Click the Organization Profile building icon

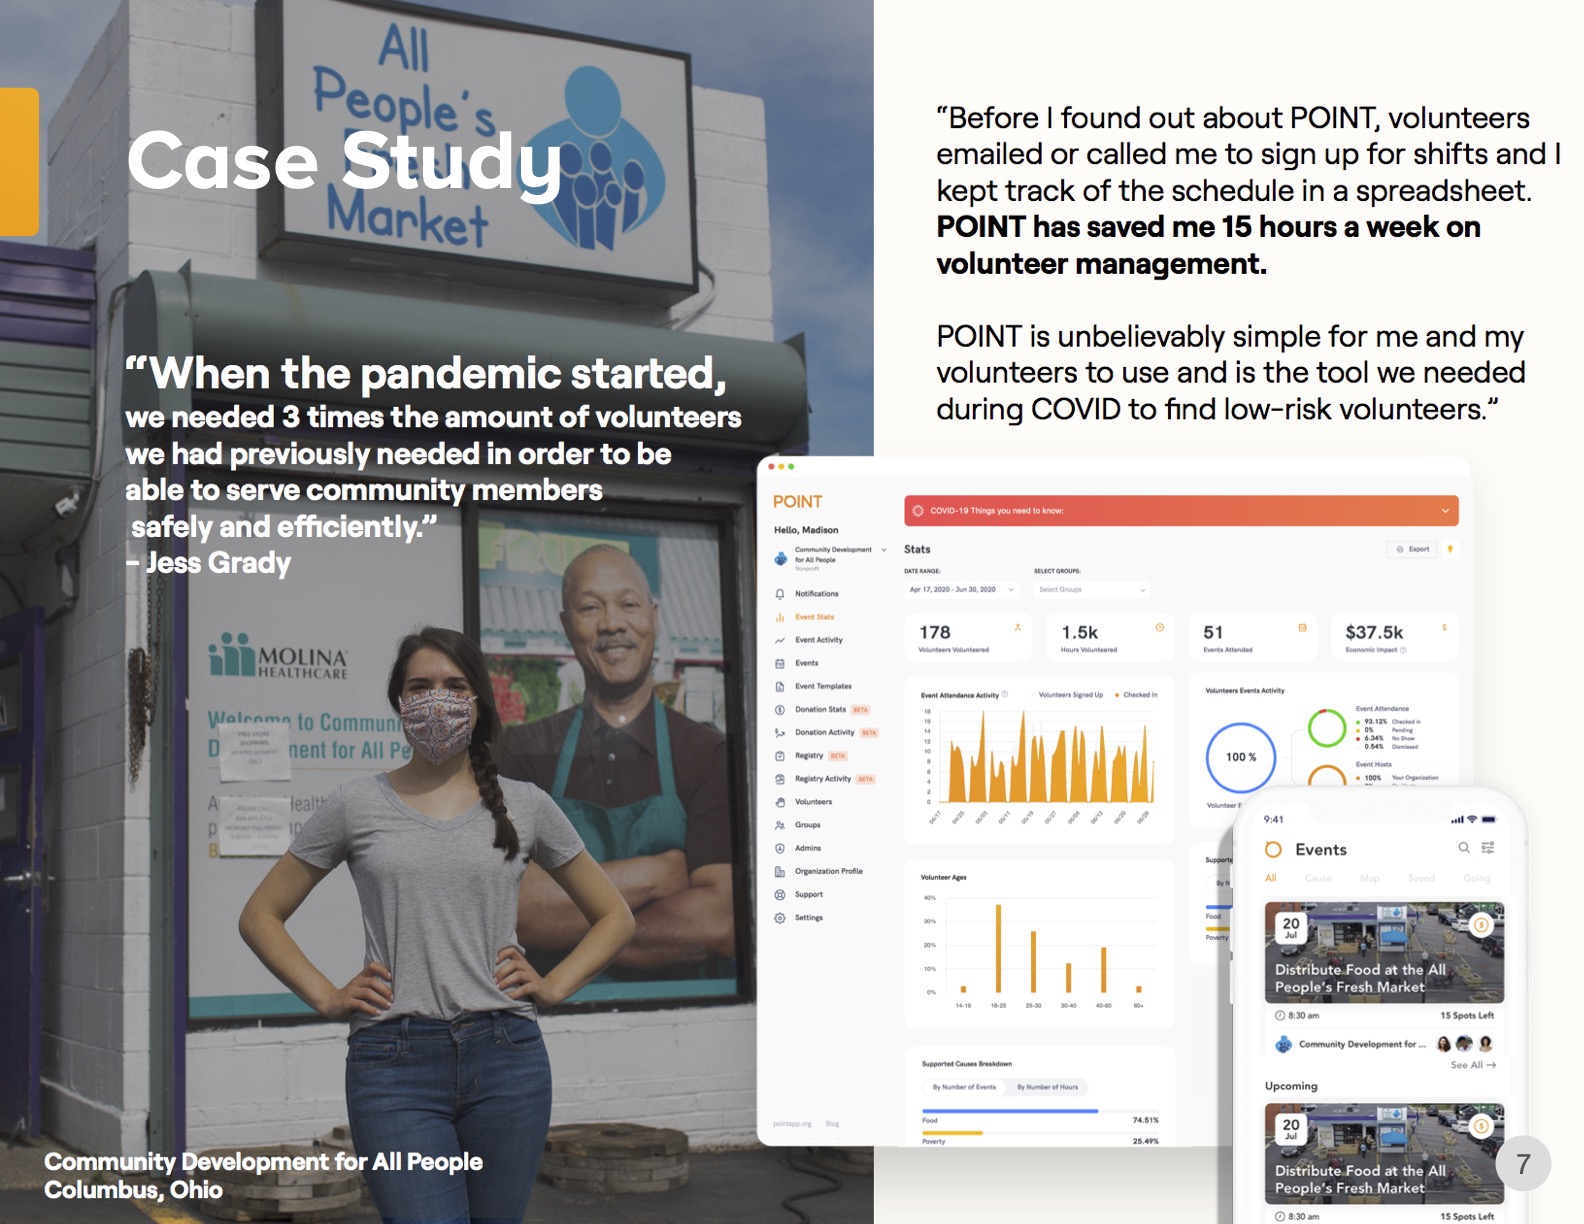click(780, 872)
